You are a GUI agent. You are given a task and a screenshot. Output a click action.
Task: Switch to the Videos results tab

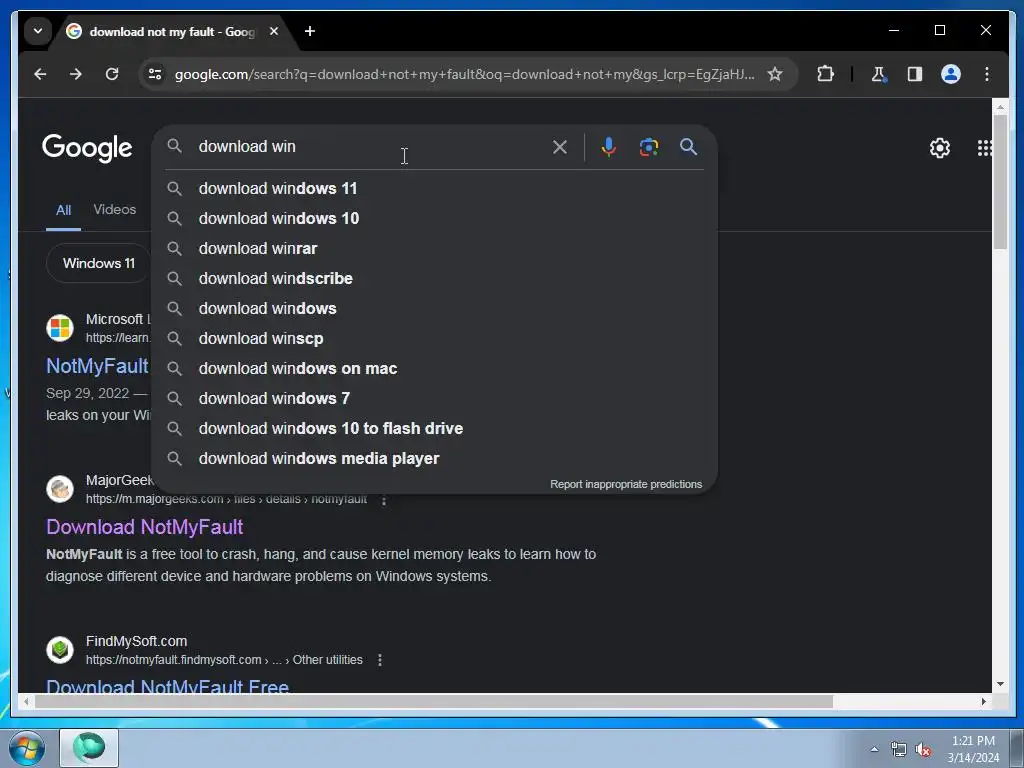coord(115,210)
